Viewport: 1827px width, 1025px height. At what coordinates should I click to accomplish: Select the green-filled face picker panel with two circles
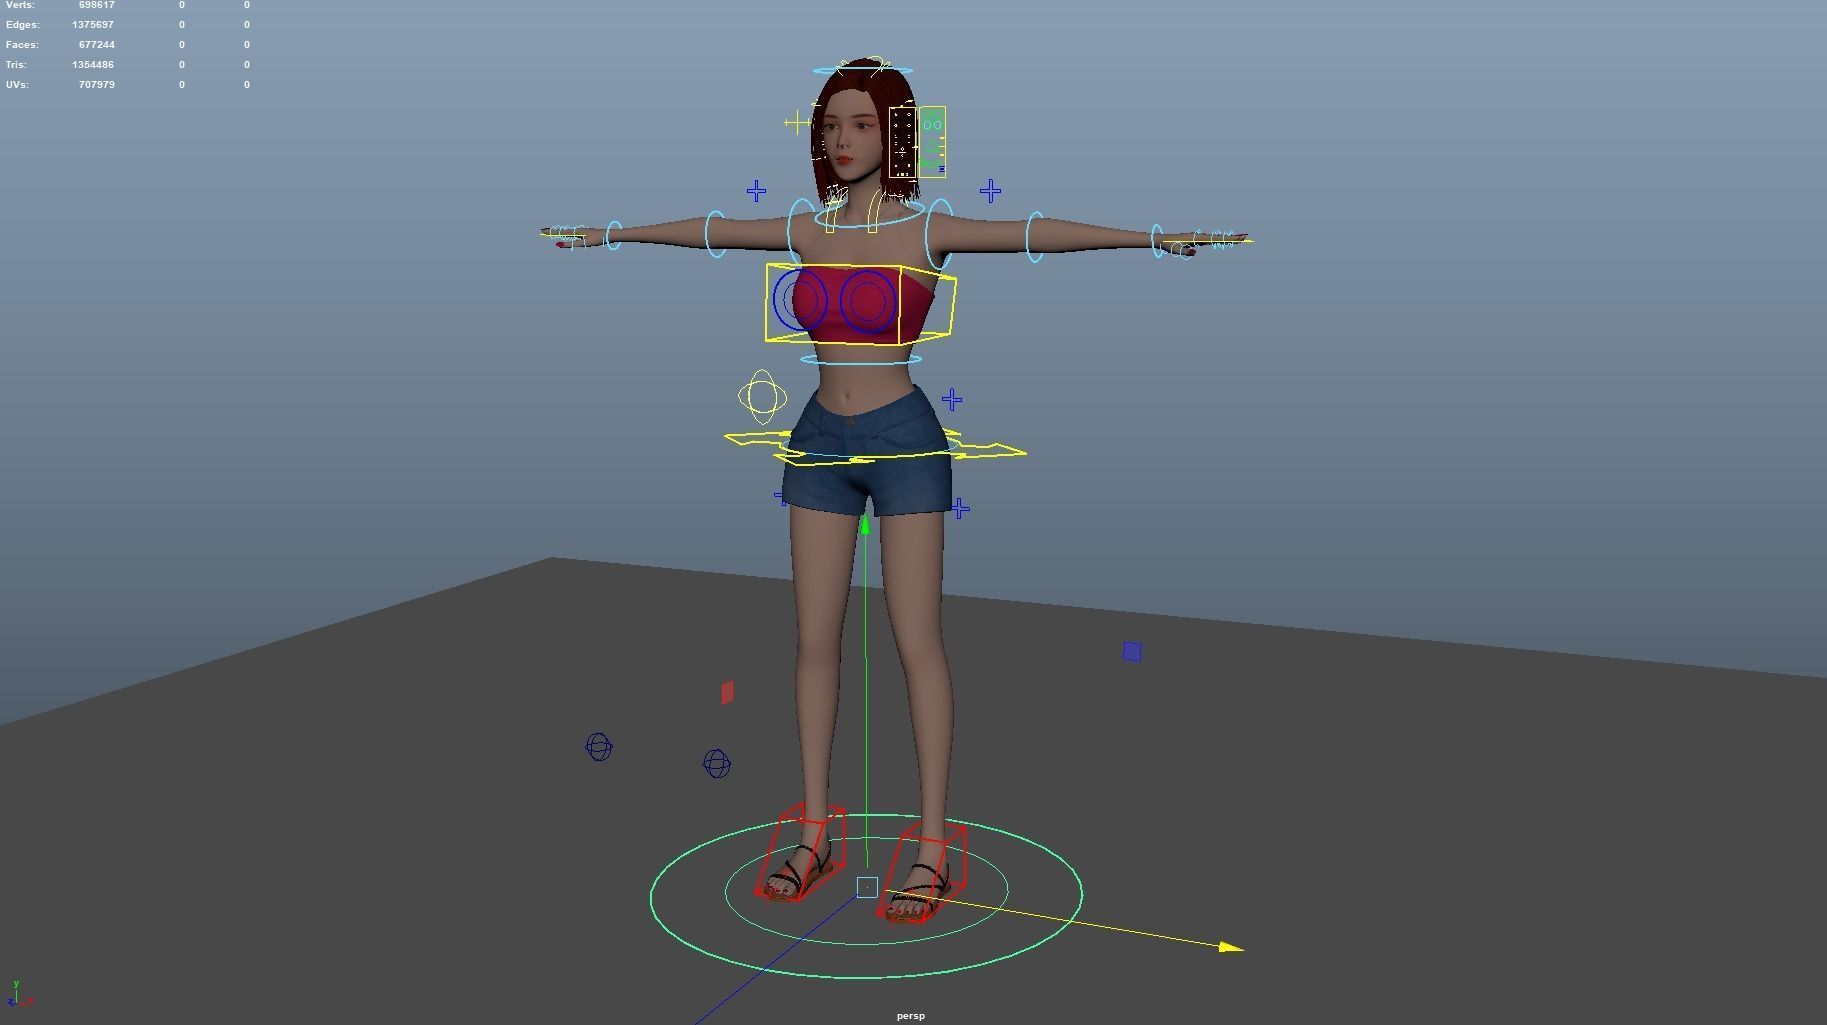[x=932, y=143]
